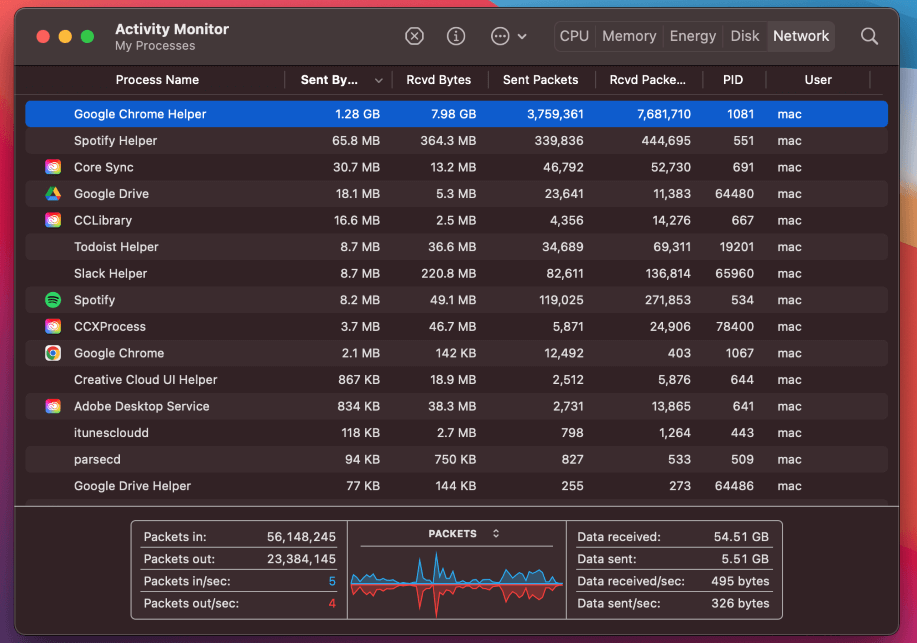The width and height of the screenshot is (917, 643).
Task: Open the Energy tab
Action: click(x=693, y=36)
